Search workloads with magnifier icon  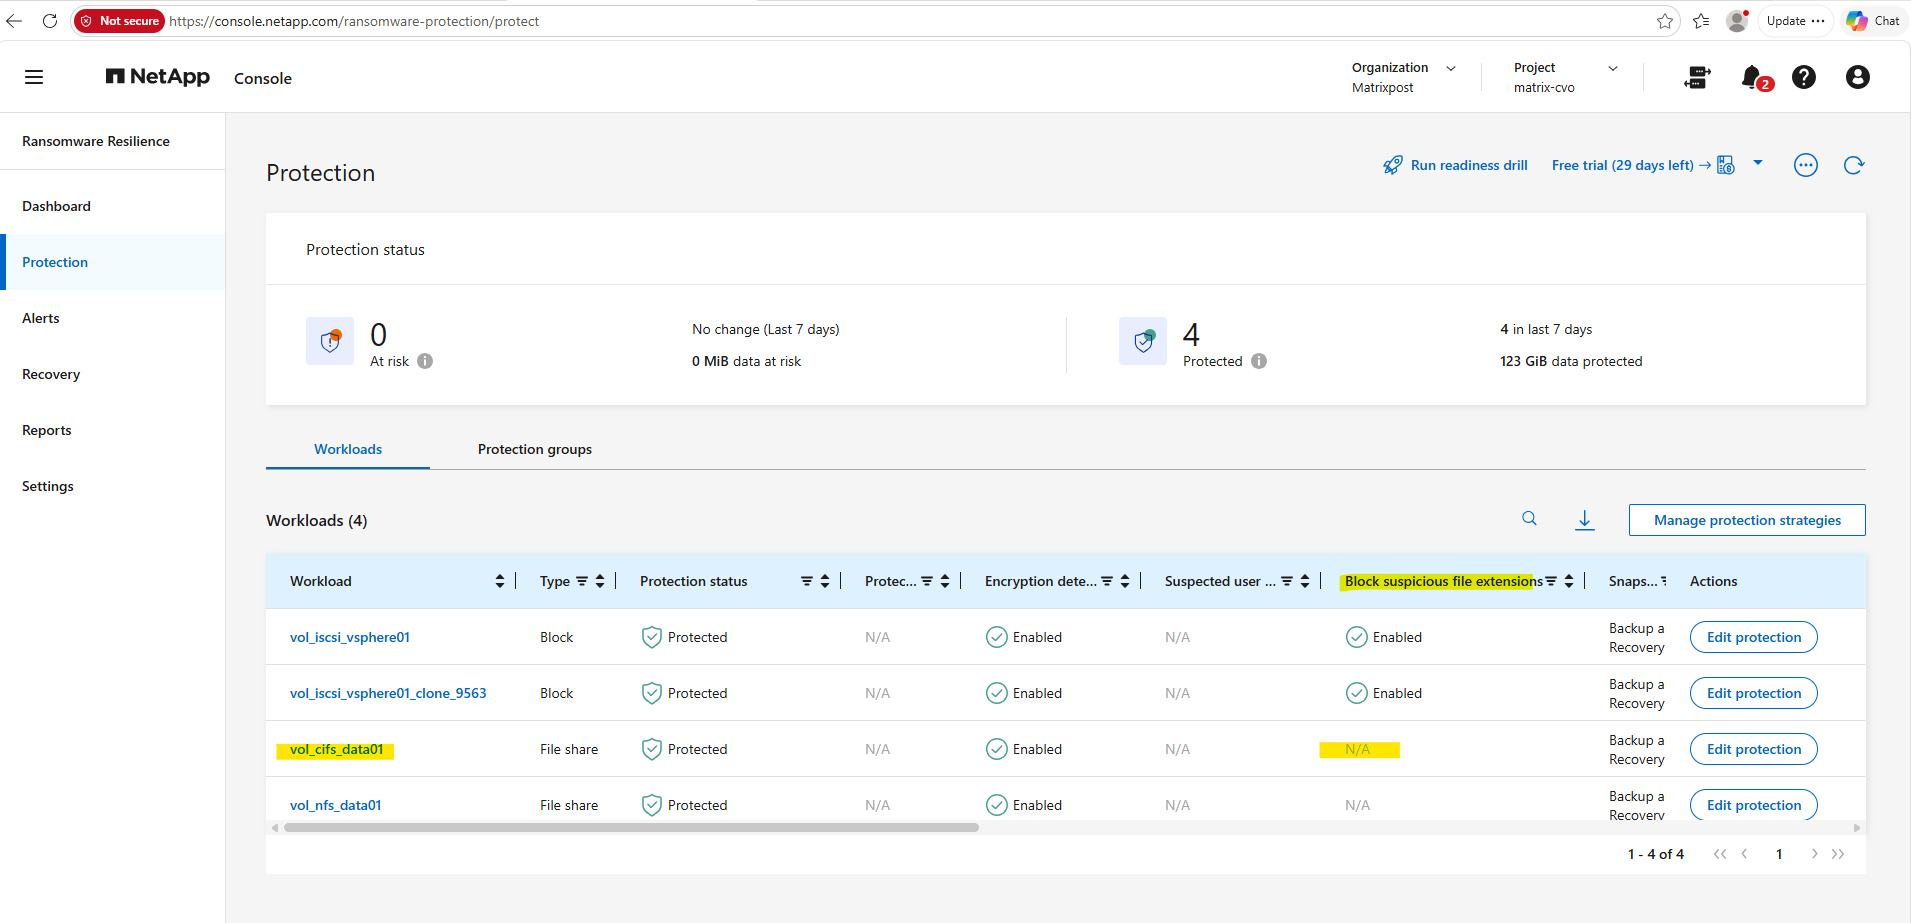[1529, 518]
